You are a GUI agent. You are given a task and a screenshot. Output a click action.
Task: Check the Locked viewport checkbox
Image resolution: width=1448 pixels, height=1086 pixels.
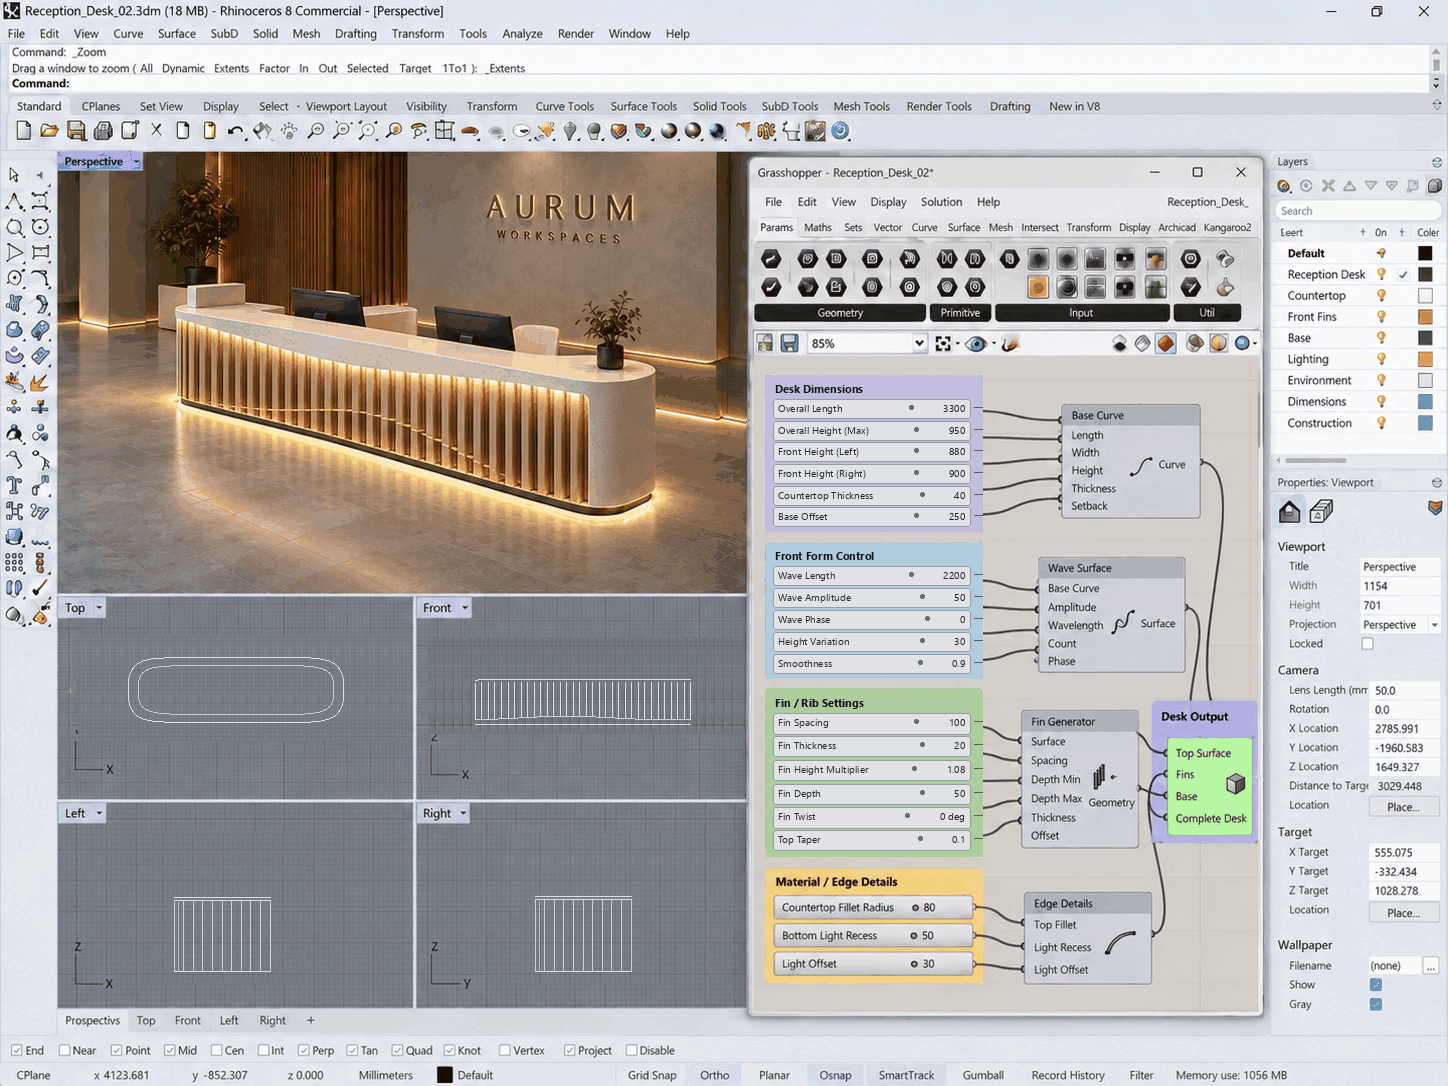tap(1367, 644)
